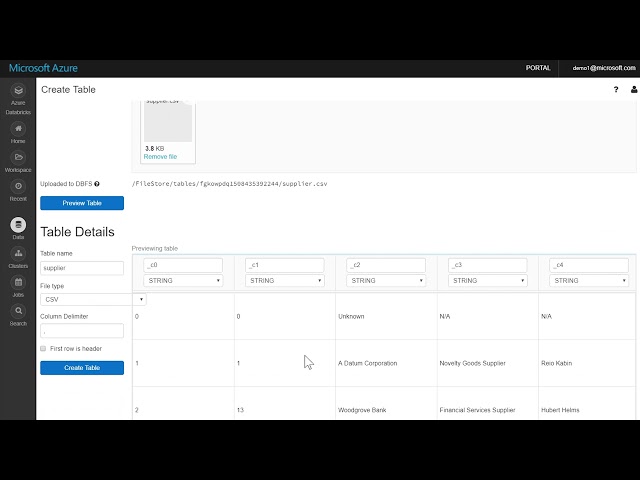Image resolution: width=640 pixels, height=480 pixels.
Task: Click the 'Previewing table' label
Action: pyautogui.click(x=155, y=249)
